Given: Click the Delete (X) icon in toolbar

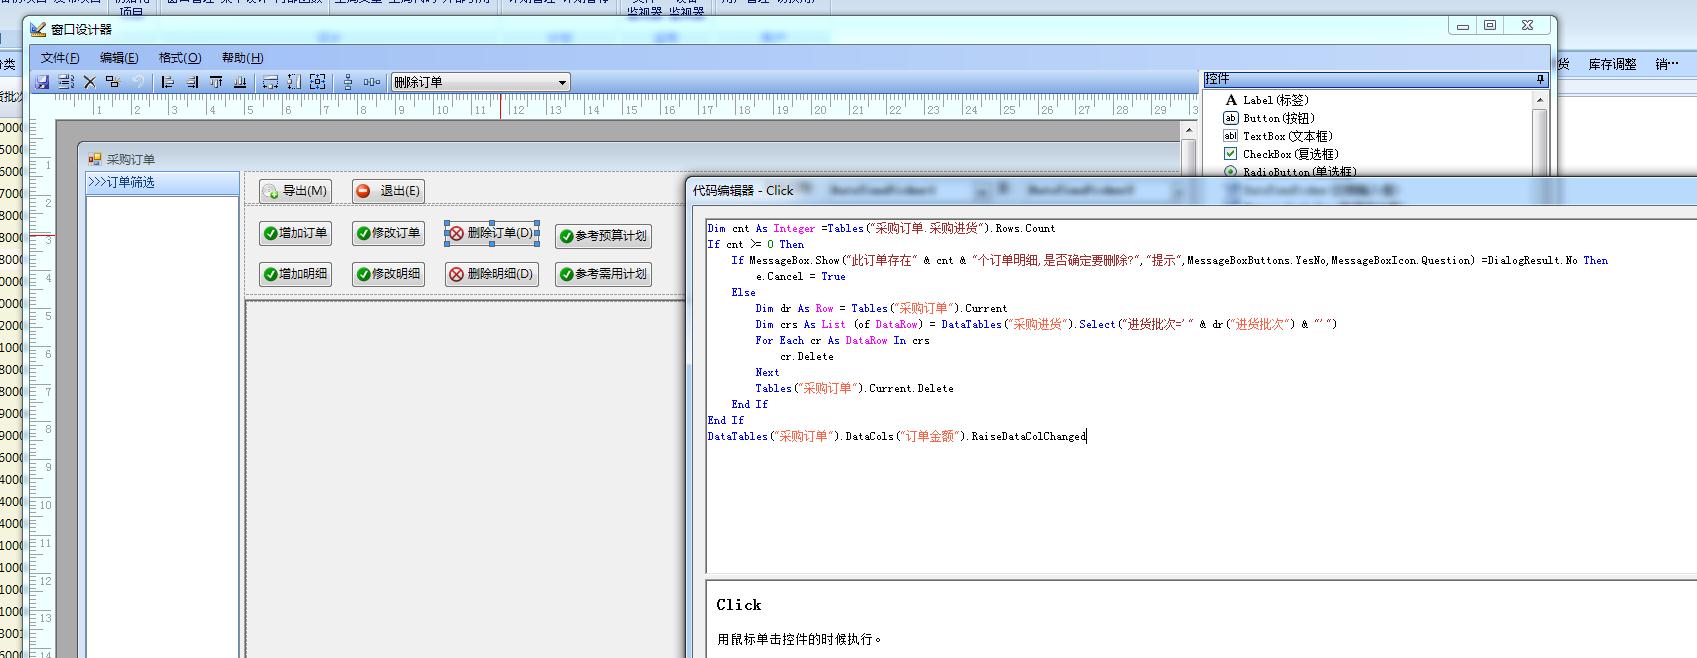Looking at the screenshot, I should coord(89,82).
